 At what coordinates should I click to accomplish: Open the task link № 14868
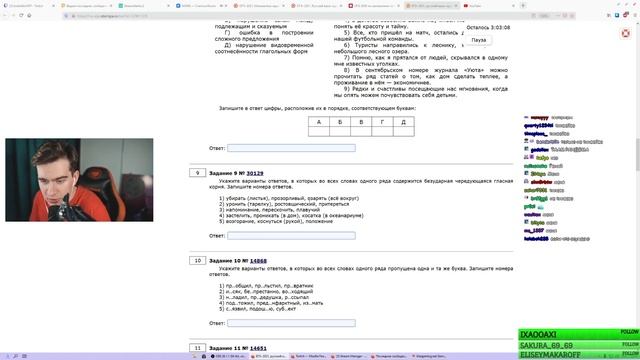[x=258, y=260]
